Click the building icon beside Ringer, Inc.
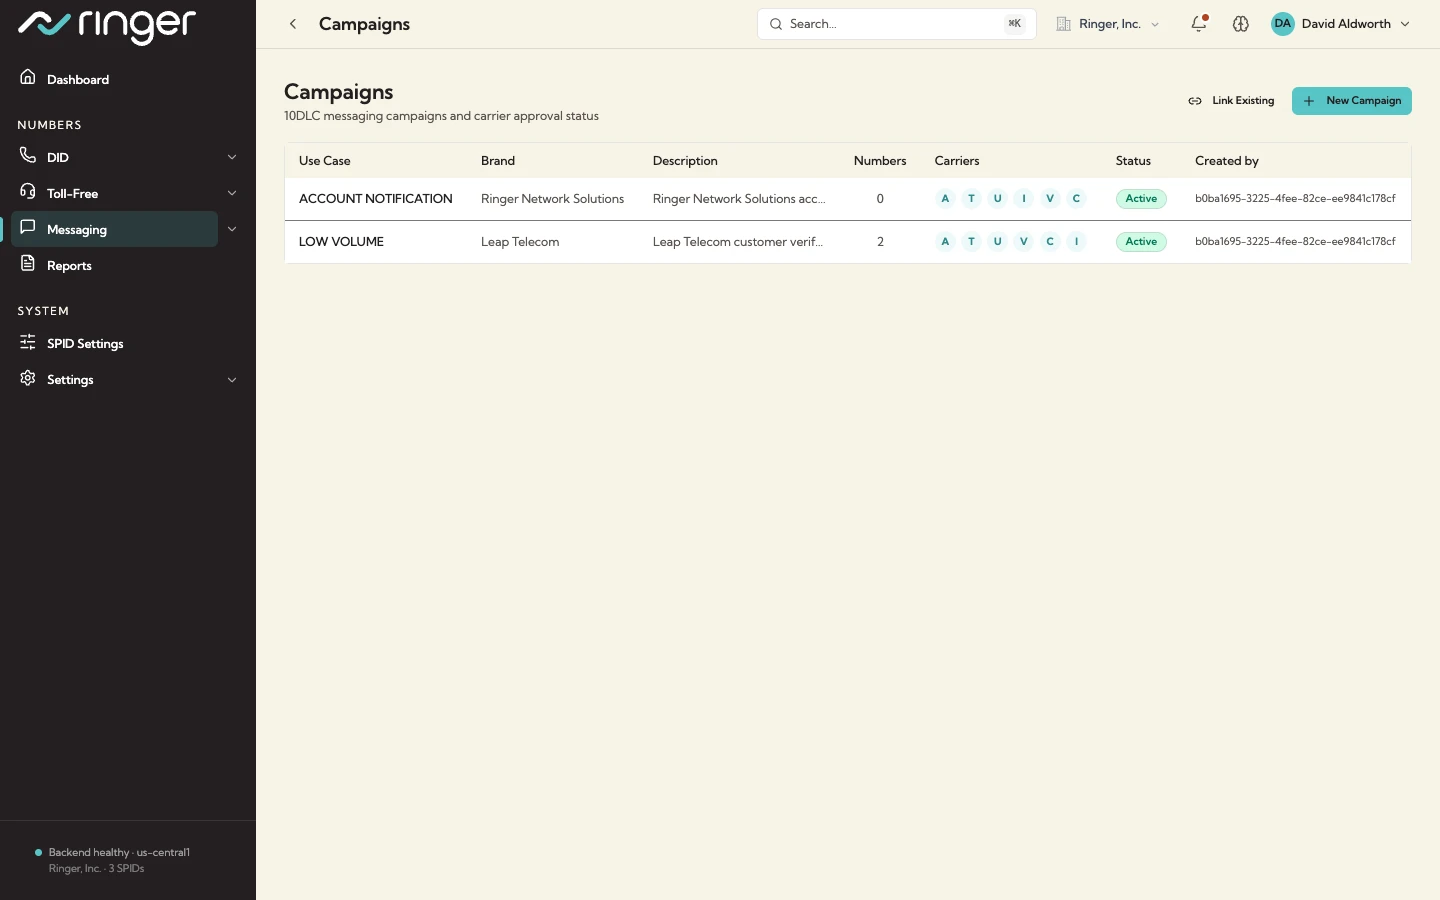This screenshot has height=900, width=1440. 1064,24
